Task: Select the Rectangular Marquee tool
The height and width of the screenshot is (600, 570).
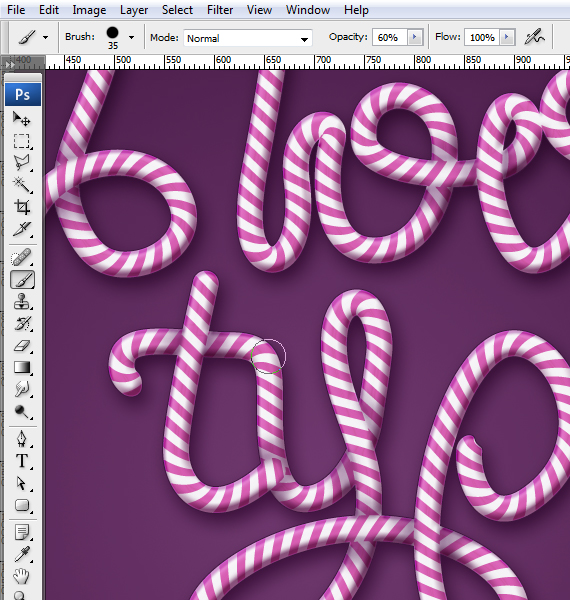Action: [x=21, y=141]
